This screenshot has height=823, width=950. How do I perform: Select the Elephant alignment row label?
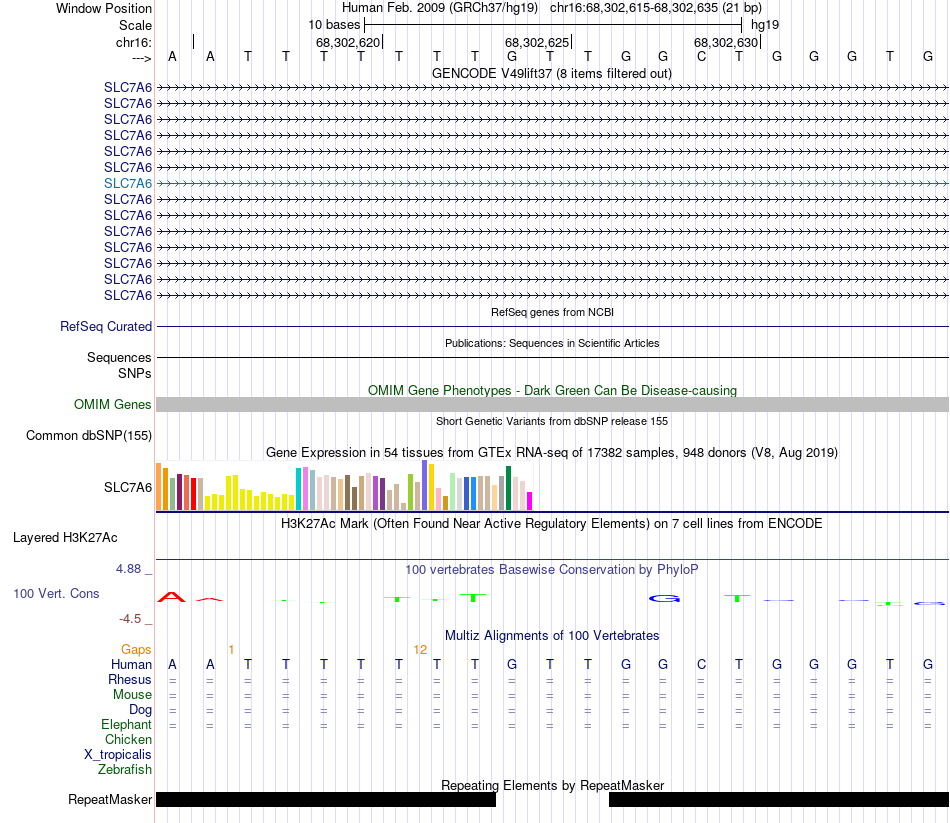(126, 725)
